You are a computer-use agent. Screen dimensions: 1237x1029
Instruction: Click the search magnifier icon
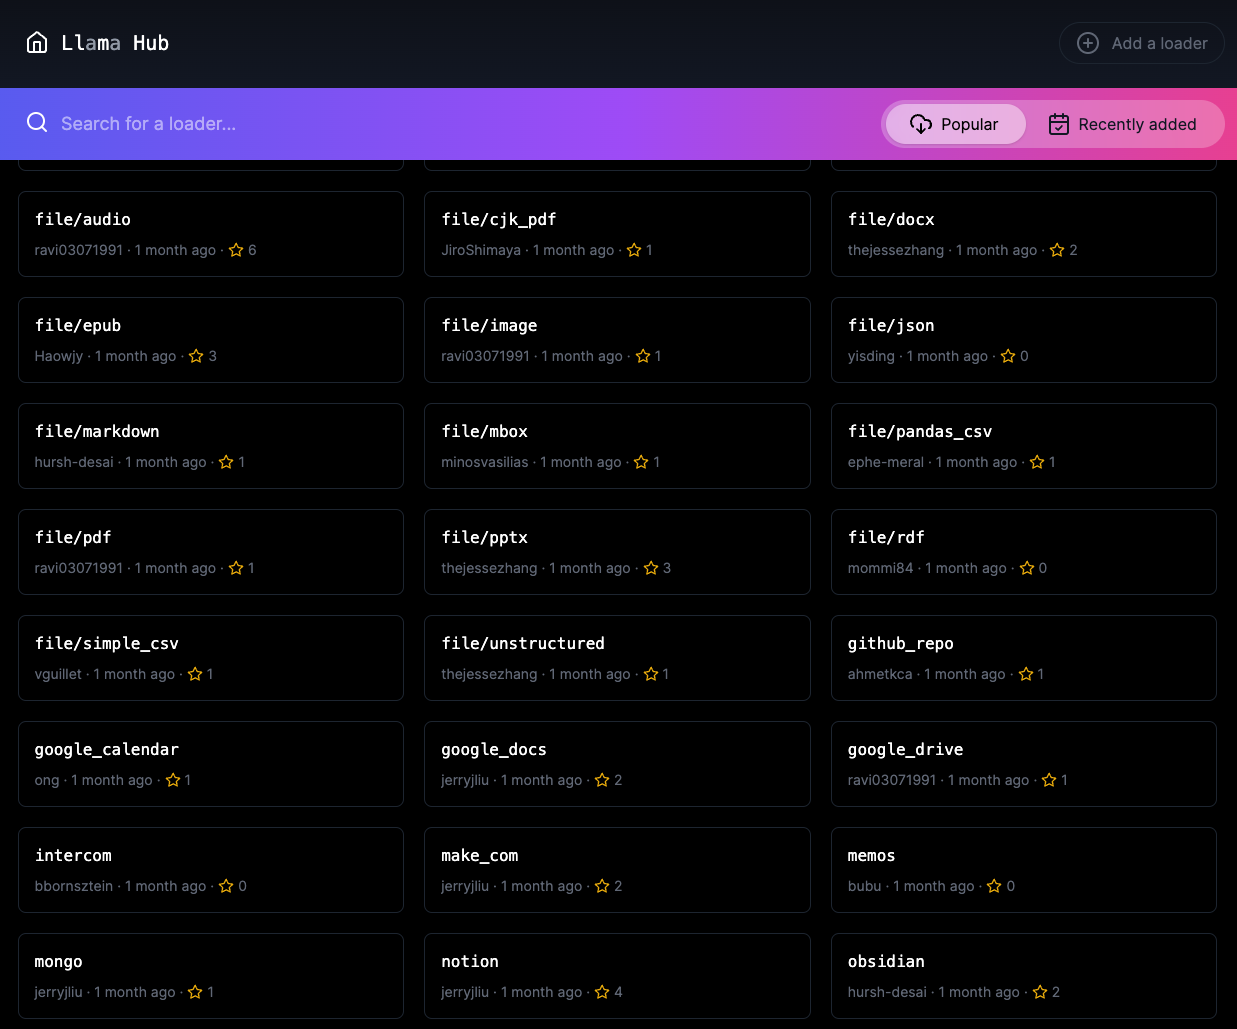(37, 123)
